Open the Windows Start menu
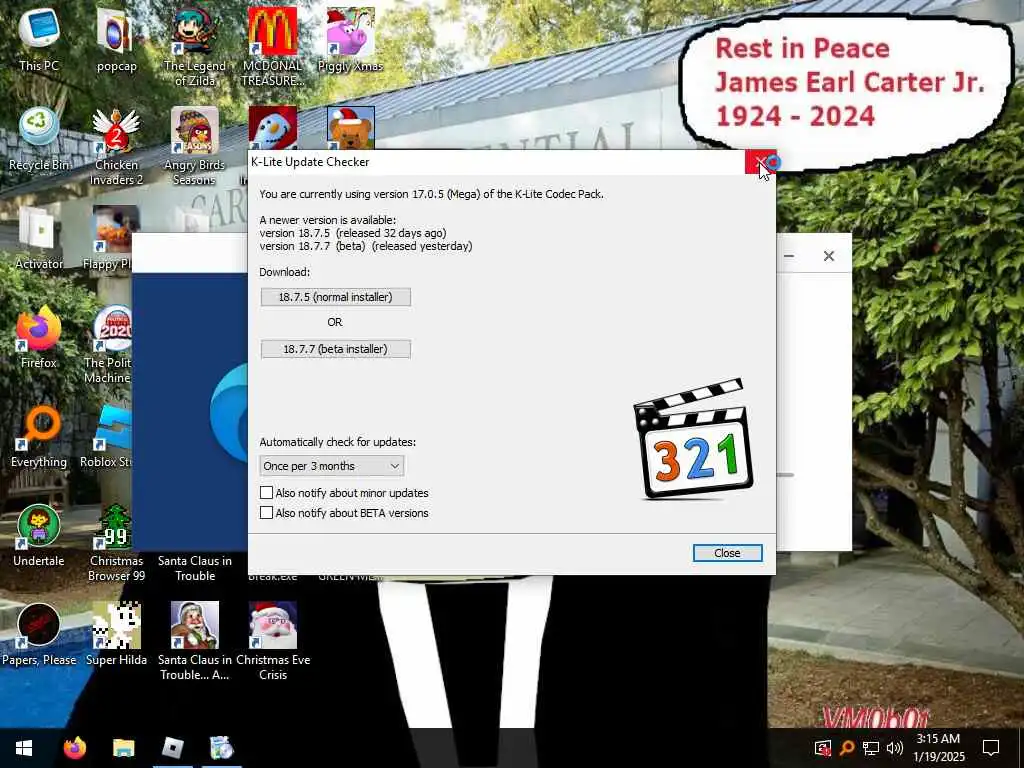This screenshot has height=768, width=1024. point(24,748)
